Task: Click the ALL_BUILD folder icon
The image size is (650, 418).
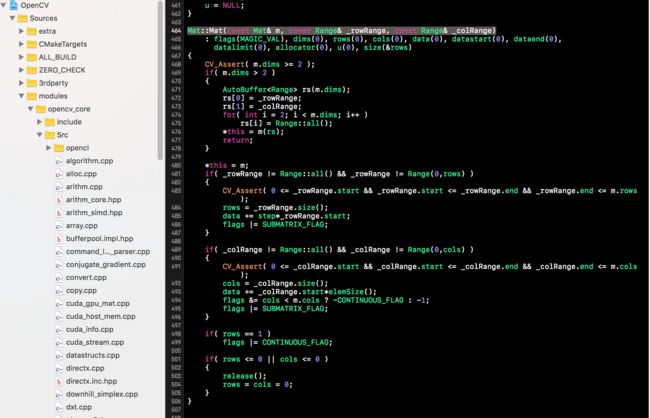Action: tap(32, 57)
